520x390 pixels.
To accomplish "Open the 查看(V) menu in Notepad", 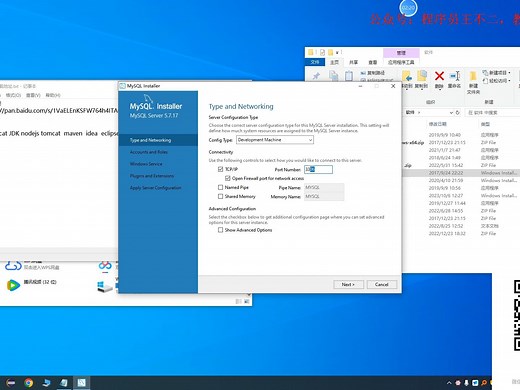I will click(33, 95).
